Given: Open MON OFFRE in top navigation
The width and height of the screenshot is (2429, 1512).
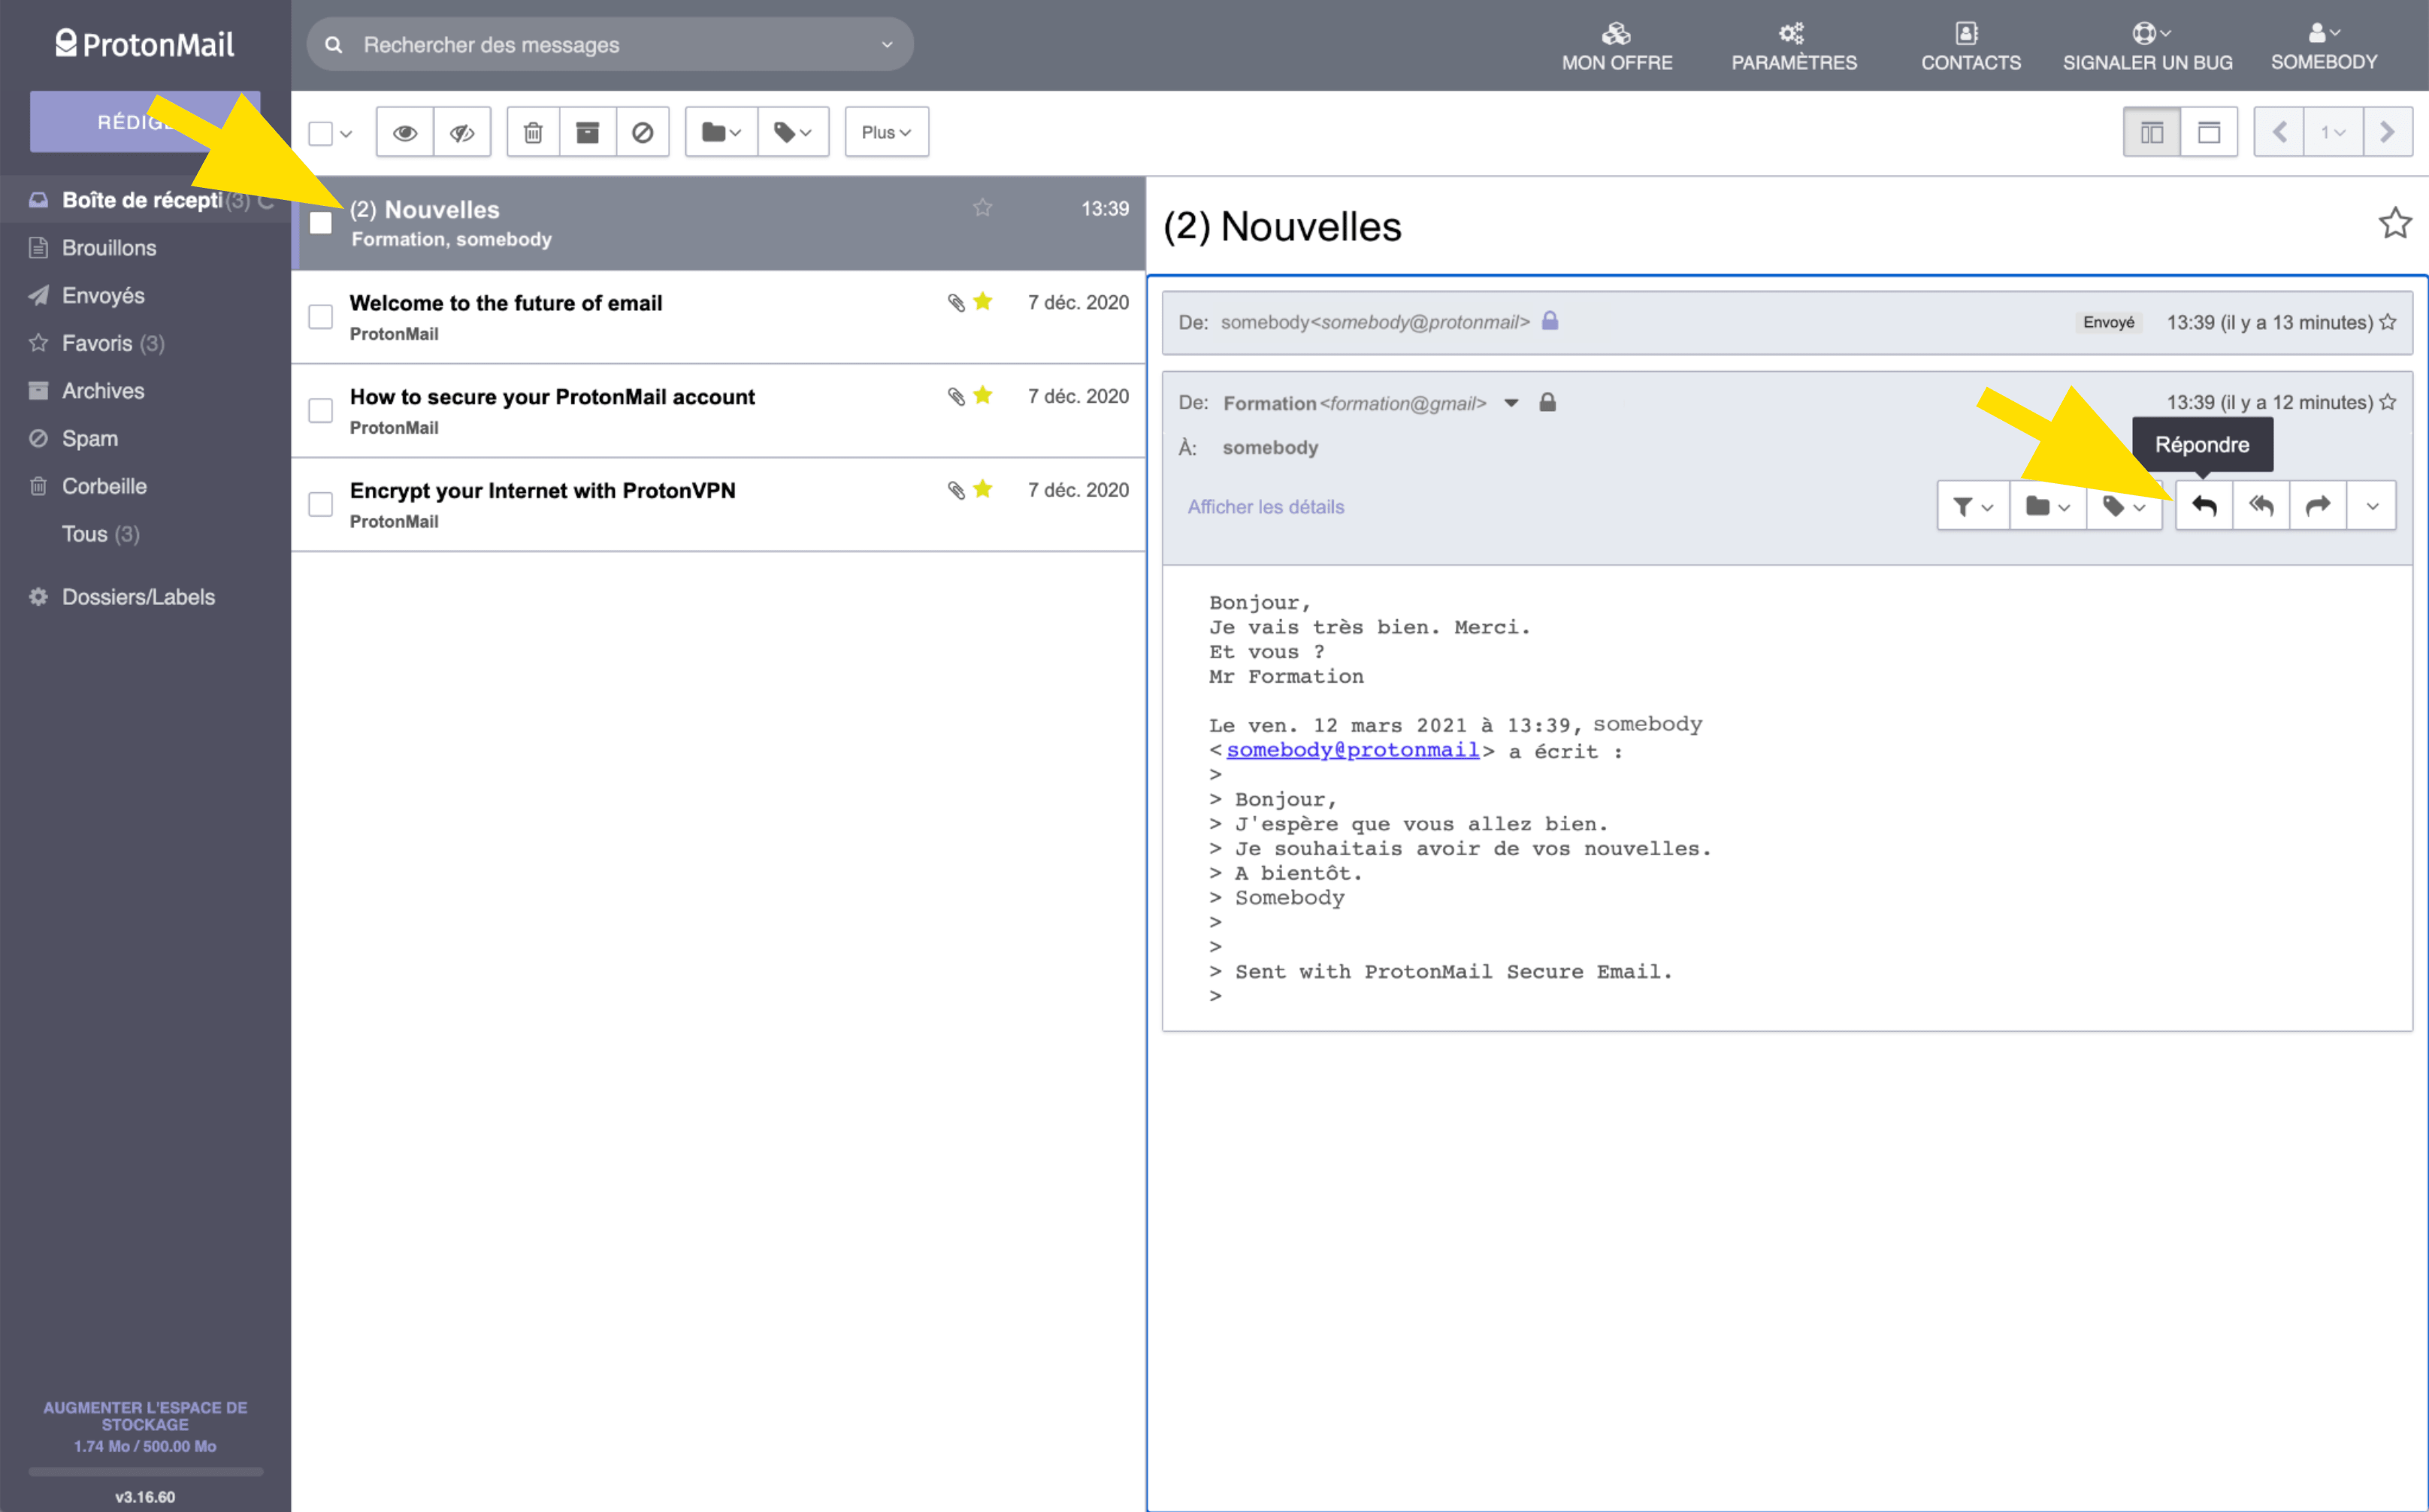Looking at the screenshot, I should pos(1617,47).
